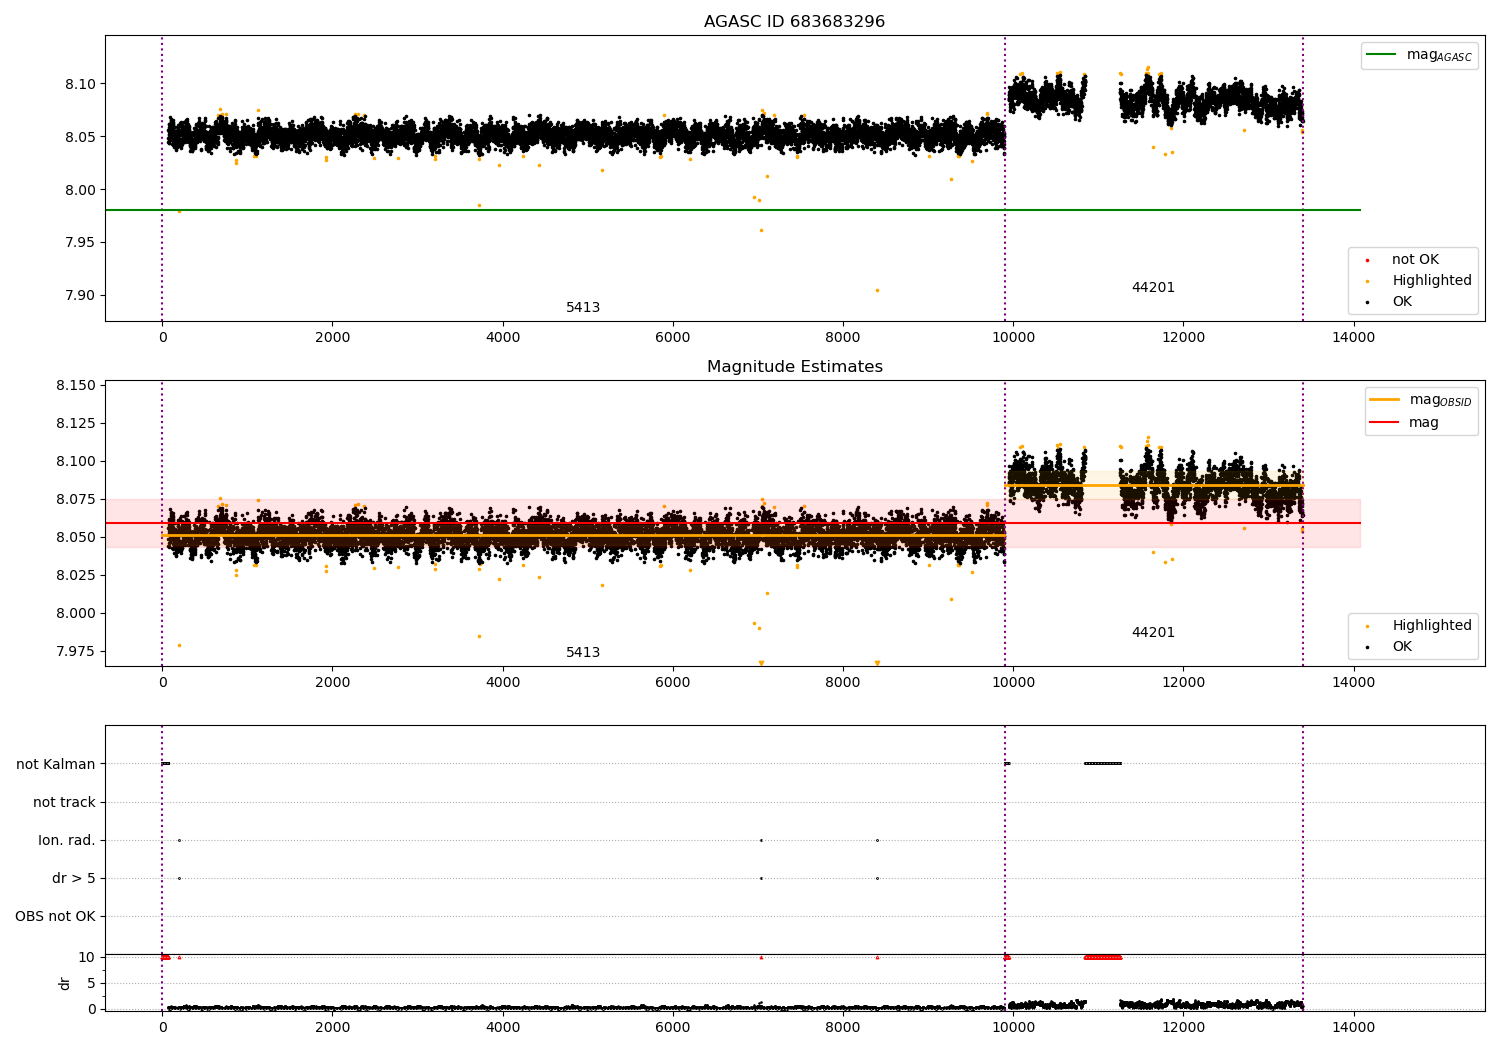1500x1050 pixels.
Task: Select the 'Highlighted' legend entry in middle plot
Action: click(1418, 626)
